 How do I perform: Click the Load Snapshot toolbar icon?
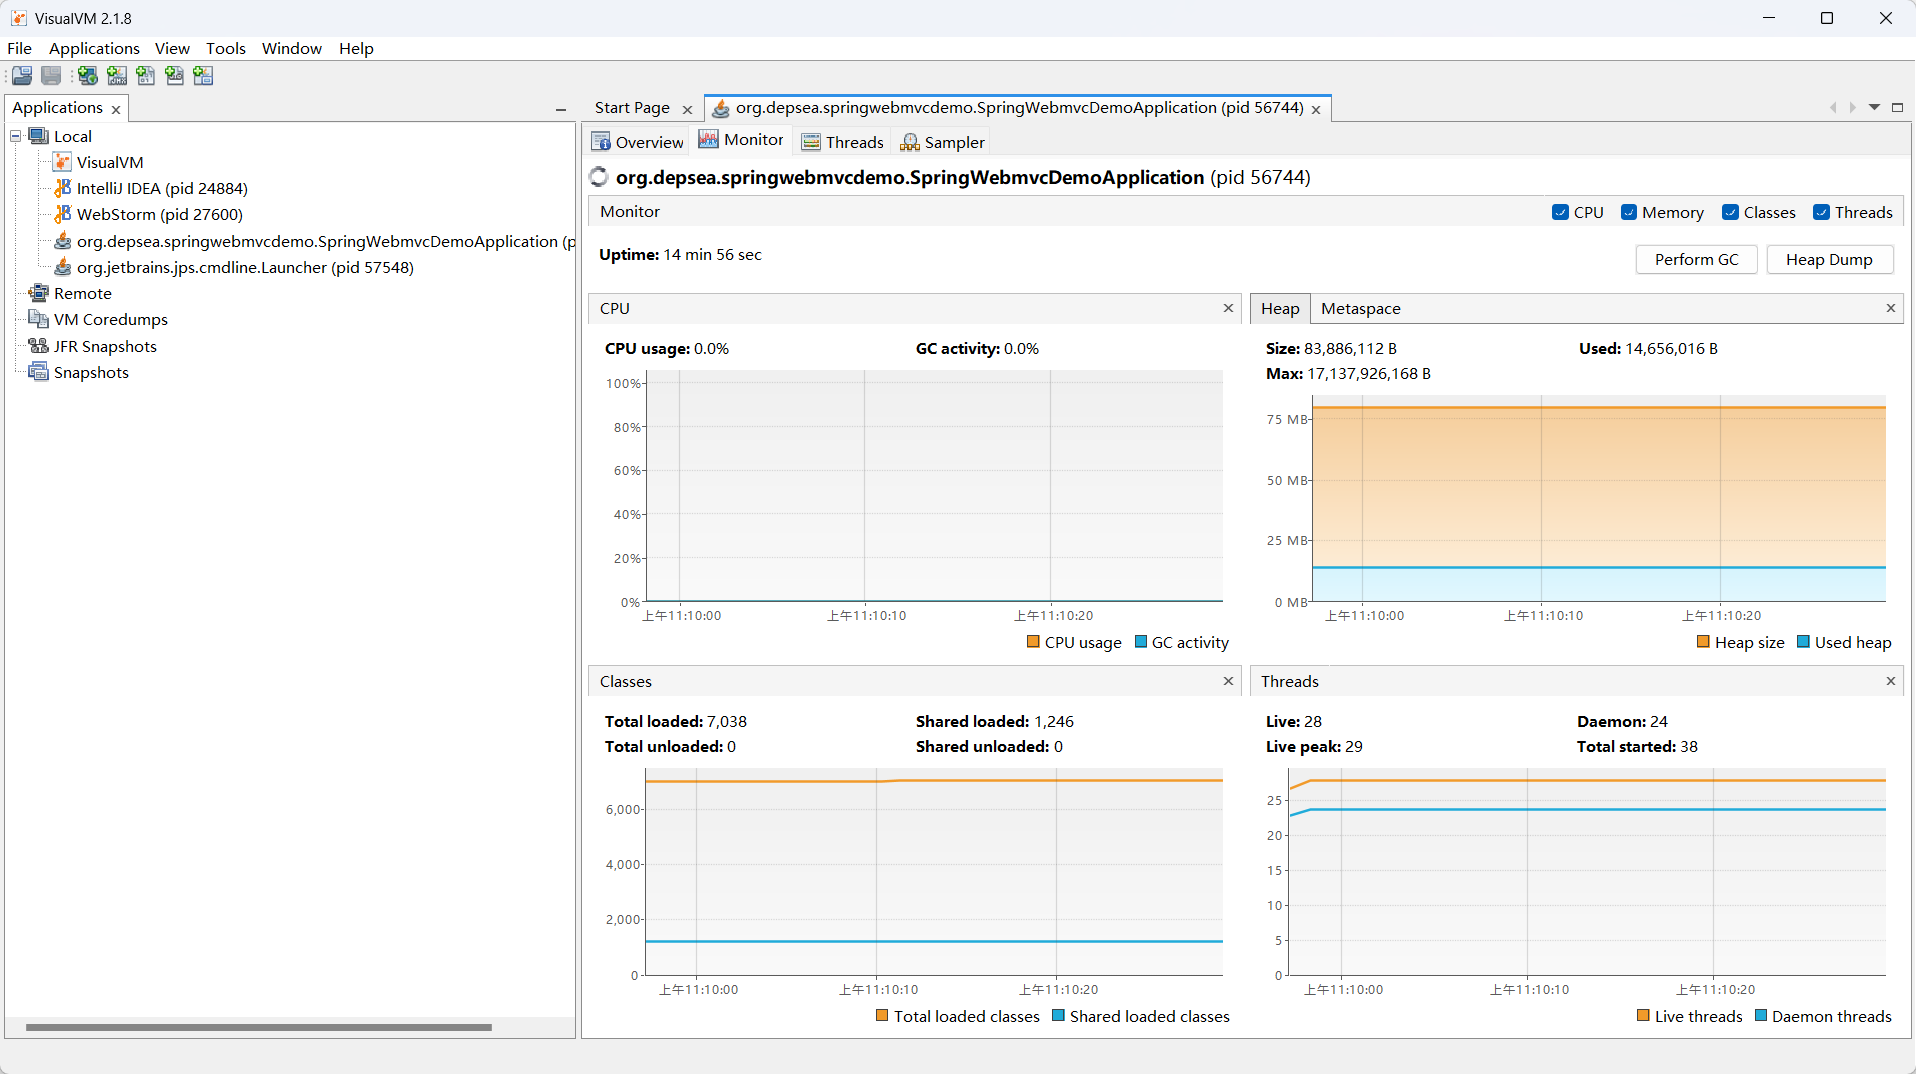[x=22, y=76]
